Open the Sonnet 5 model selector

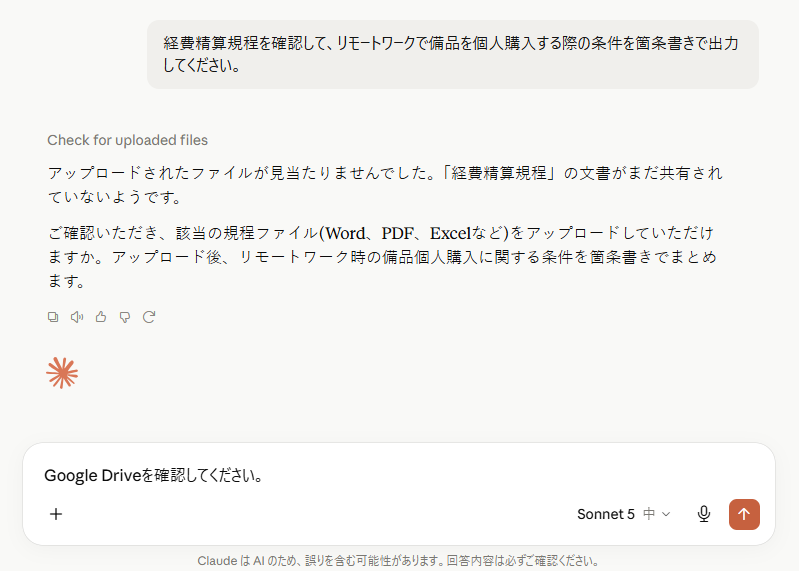(x=623, y=514)
